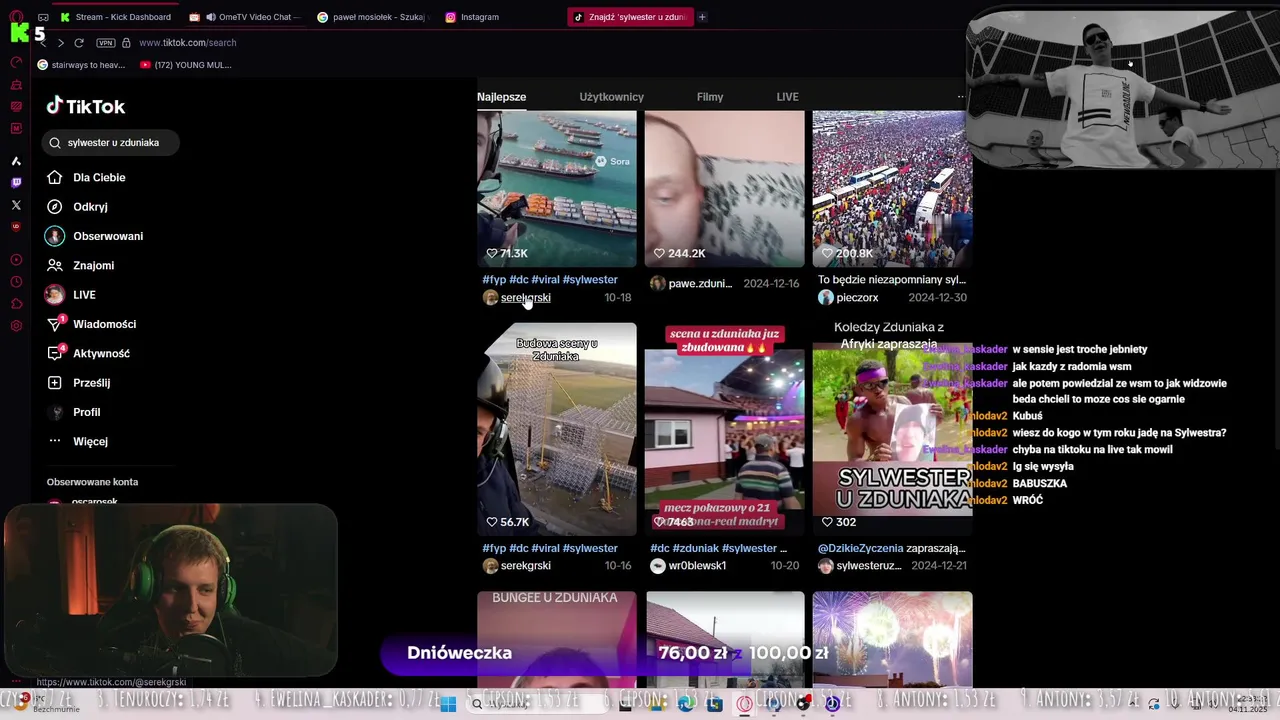Select the Filmy results tab
This screenshot has width=1280, height=720.
(710, 97)
